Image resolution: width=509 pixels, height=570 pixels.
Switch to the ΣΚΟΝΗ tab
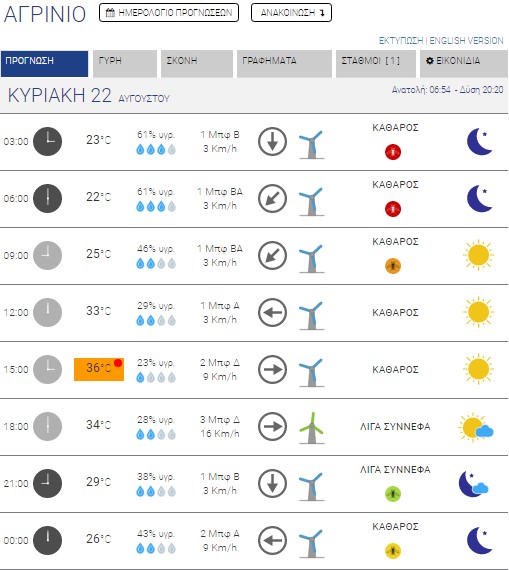click(x=197, y=64)
